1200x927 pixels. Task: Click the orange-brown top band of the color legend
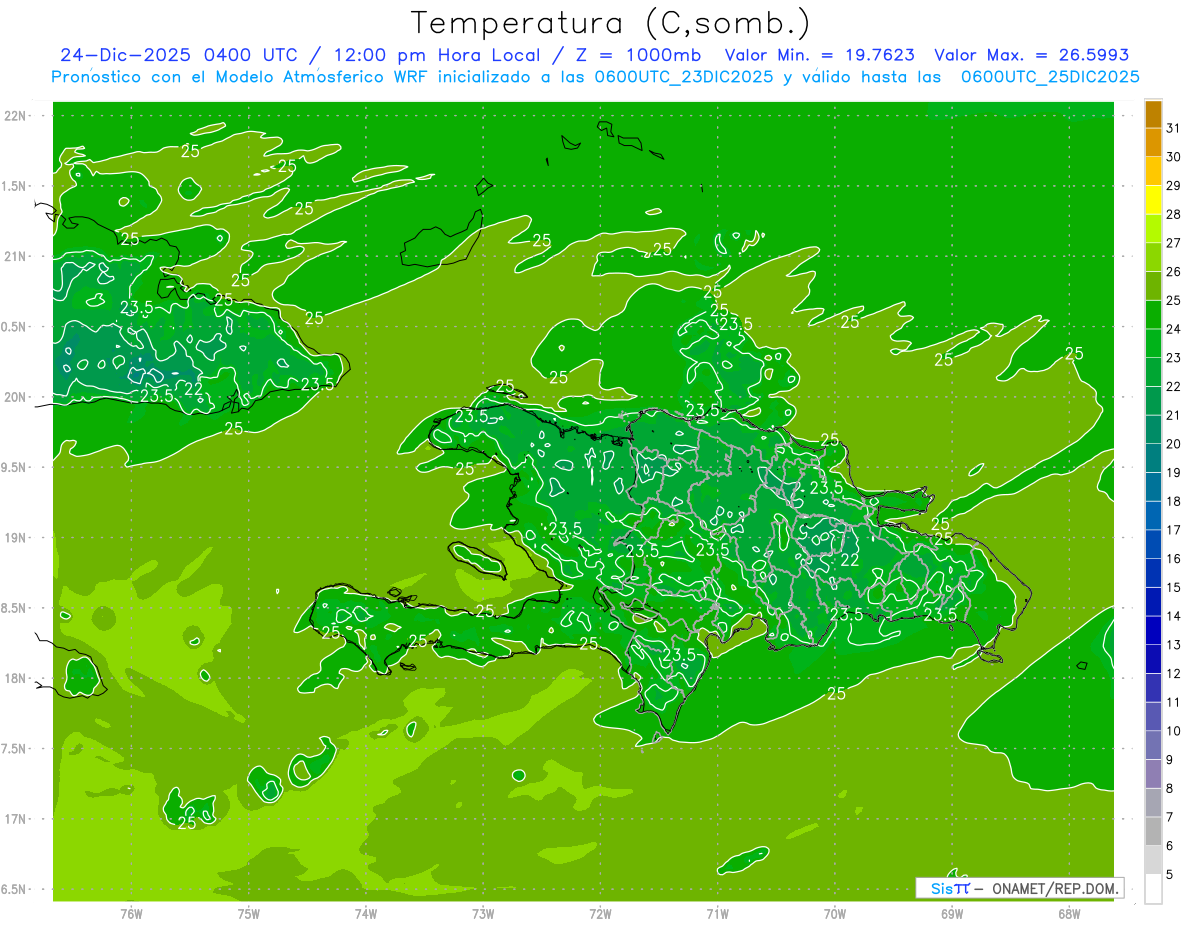pyautogui.click(x=1153, y=114)
